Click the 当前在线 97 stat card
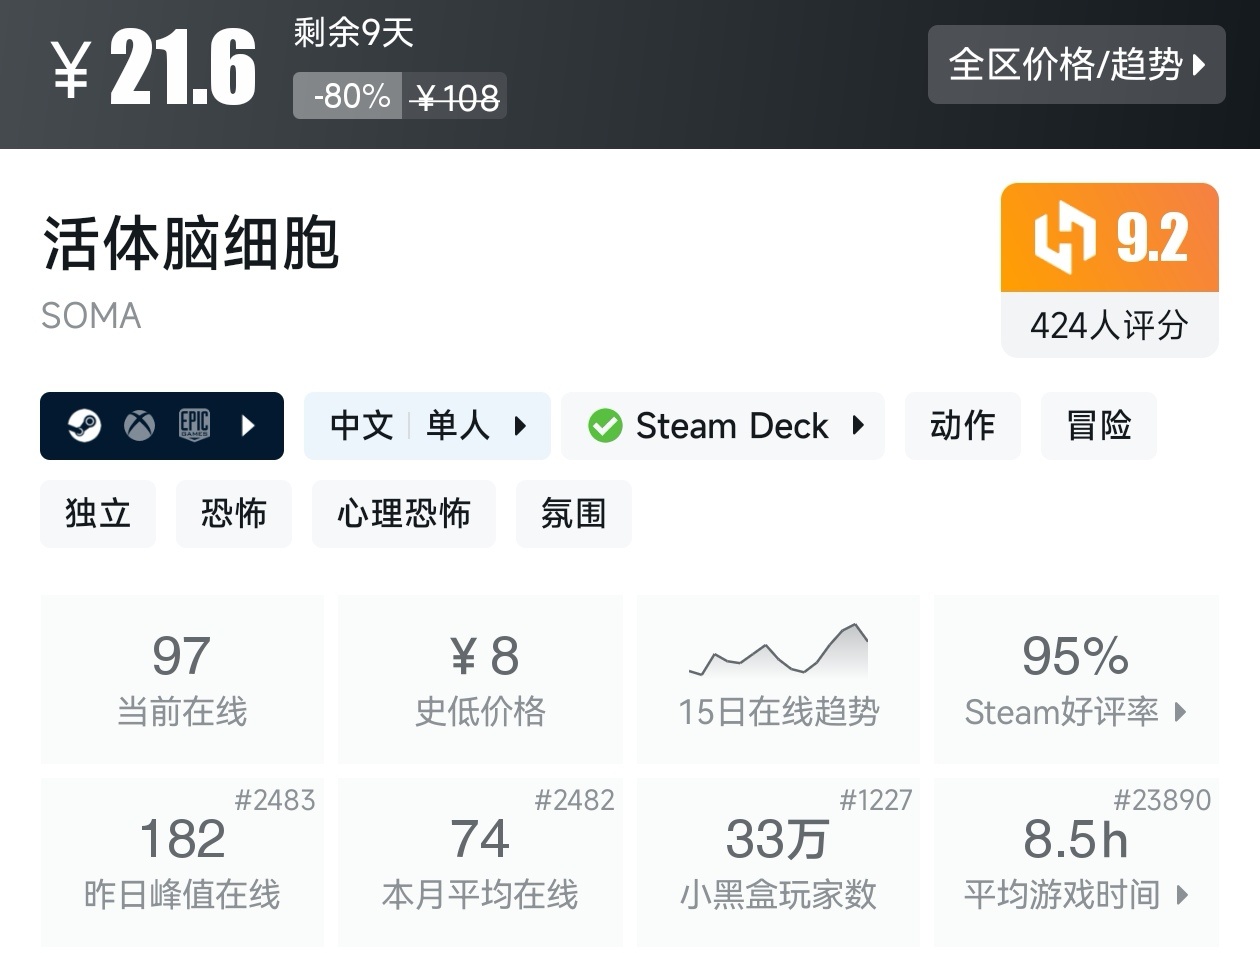 182,679
